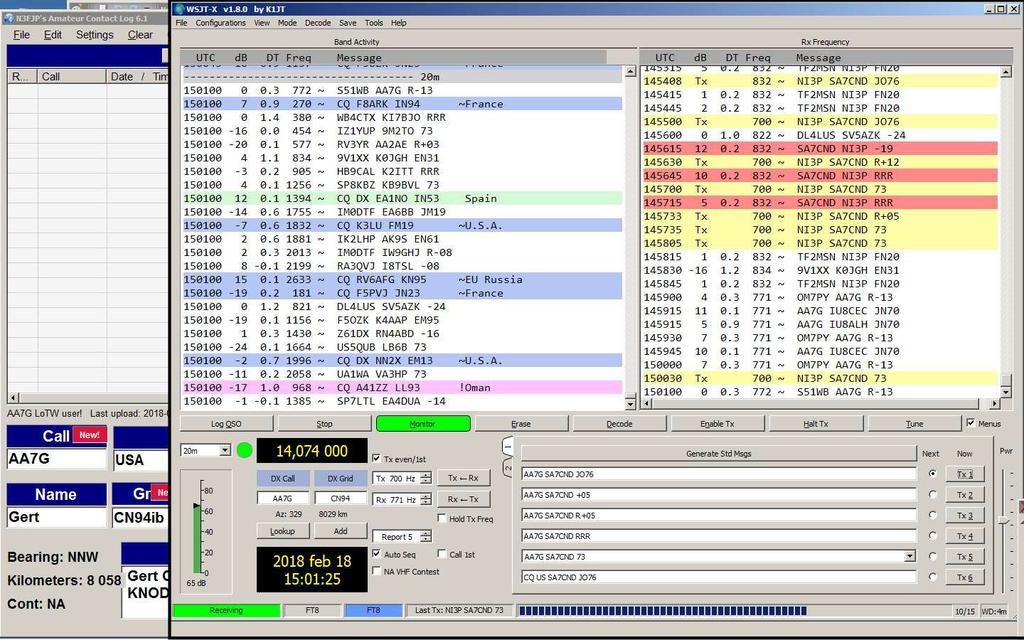1024x640 pixels.
Task: Open the WSJT-X File menu
Action: pyautogui.click(x=182, y=22)
